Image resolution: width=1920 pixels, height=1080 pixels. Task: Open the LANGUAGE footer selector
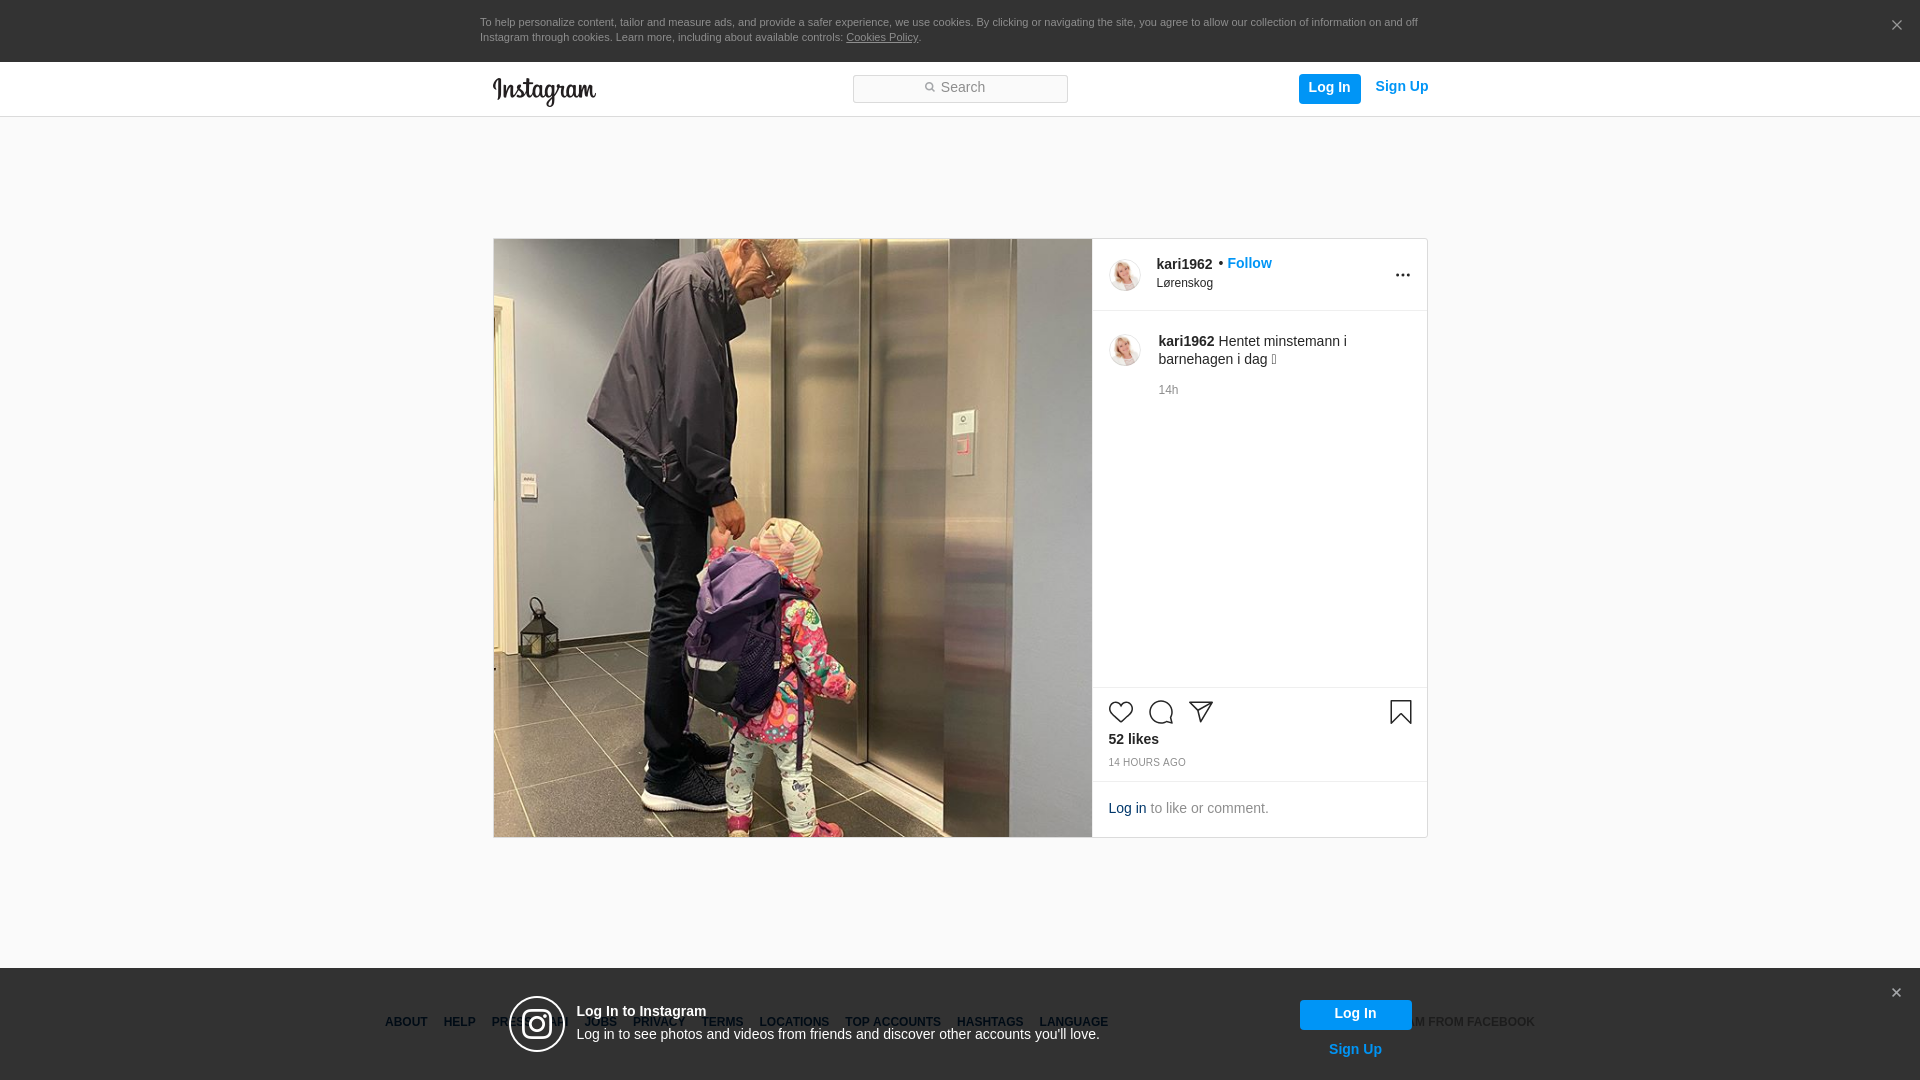point(1073,1022)
